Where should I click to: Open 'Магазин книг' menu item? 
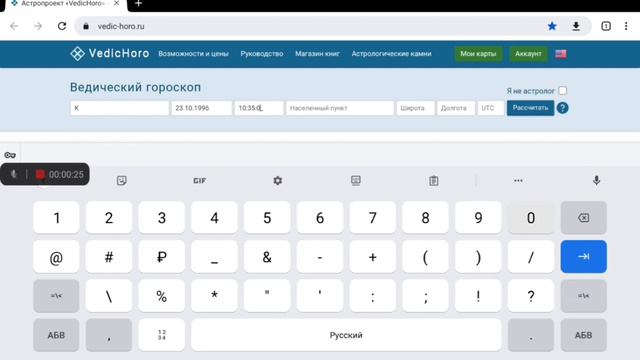317,53
